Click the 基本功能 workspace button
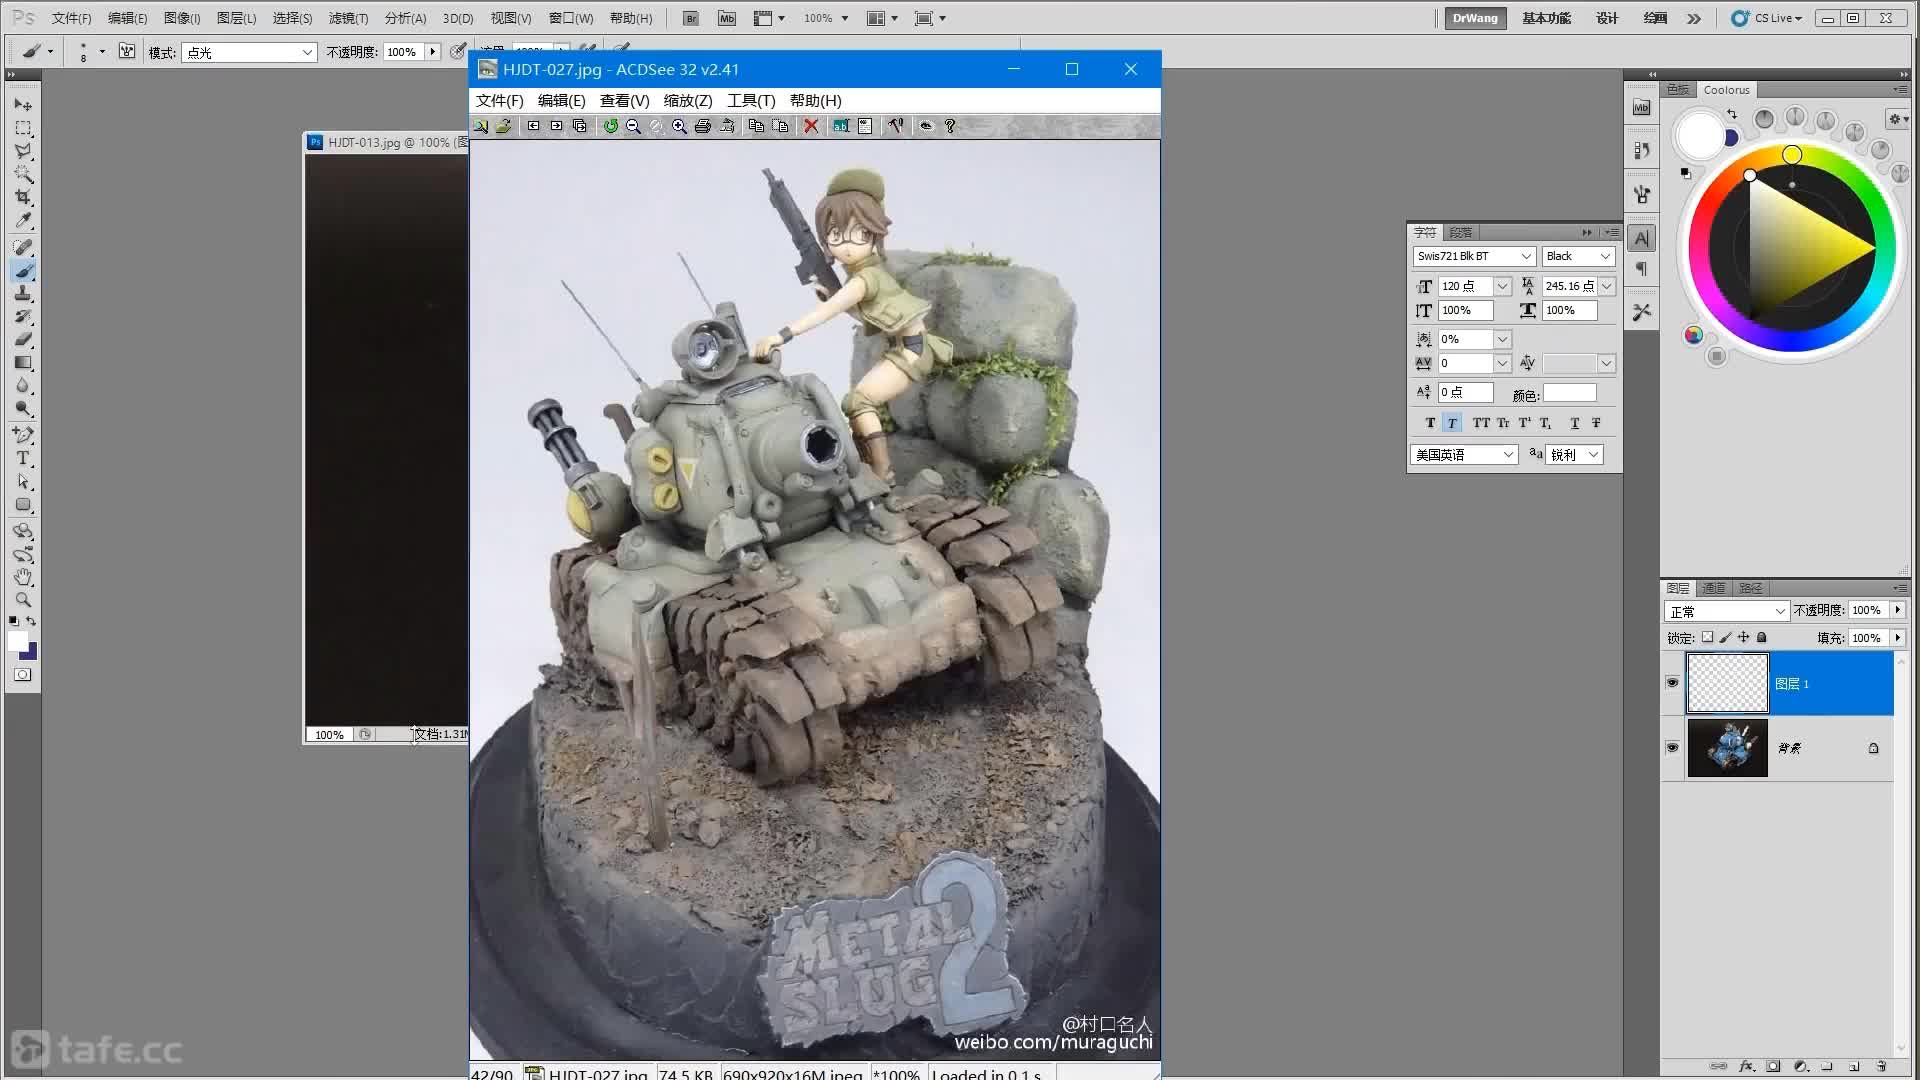Viewport: 1920px width, 1080px height. tap(1546, 18)
